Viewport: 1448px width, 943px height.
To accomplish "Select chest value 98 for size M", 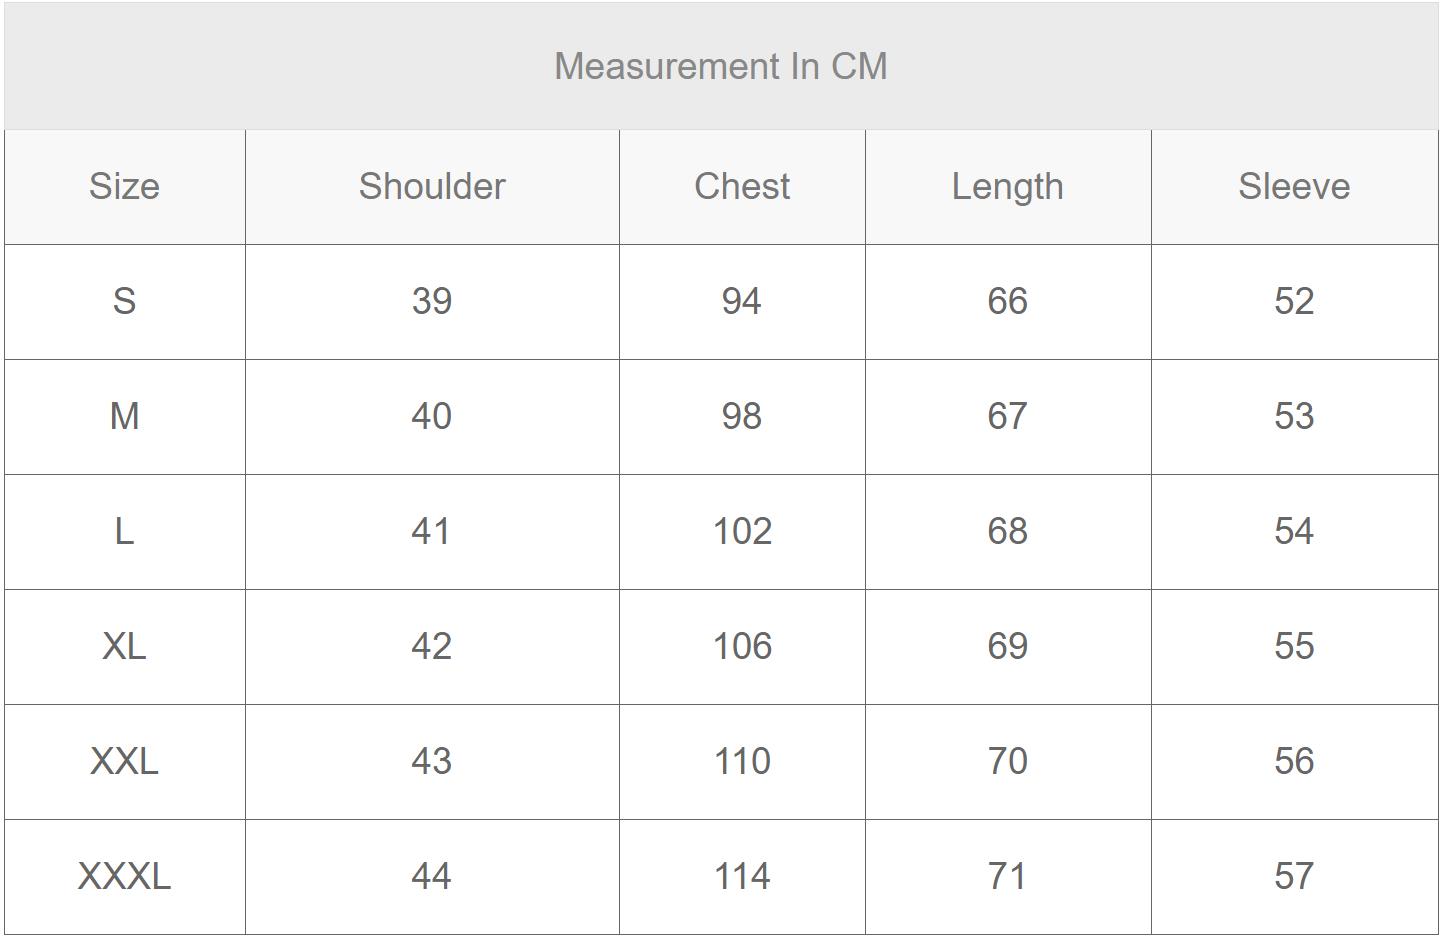I will tap(742, 416).
